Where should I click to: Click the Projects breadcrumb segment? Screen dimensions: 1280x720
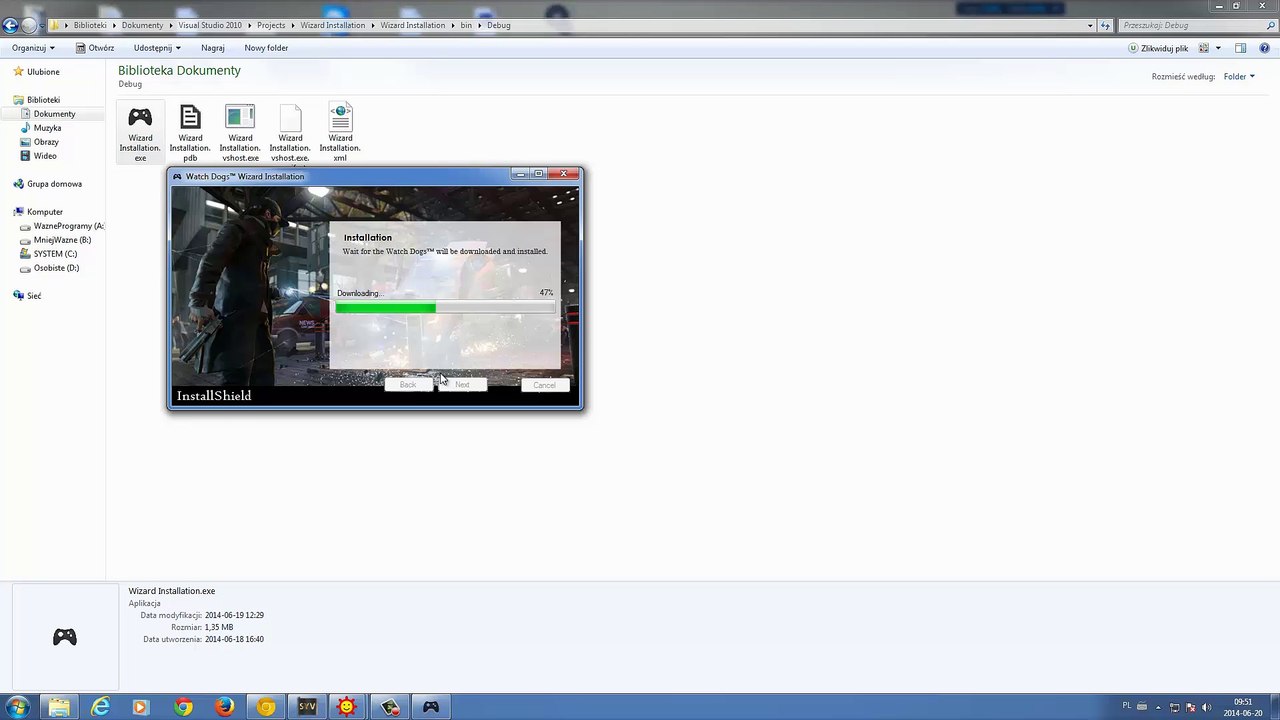coord(271,25)
